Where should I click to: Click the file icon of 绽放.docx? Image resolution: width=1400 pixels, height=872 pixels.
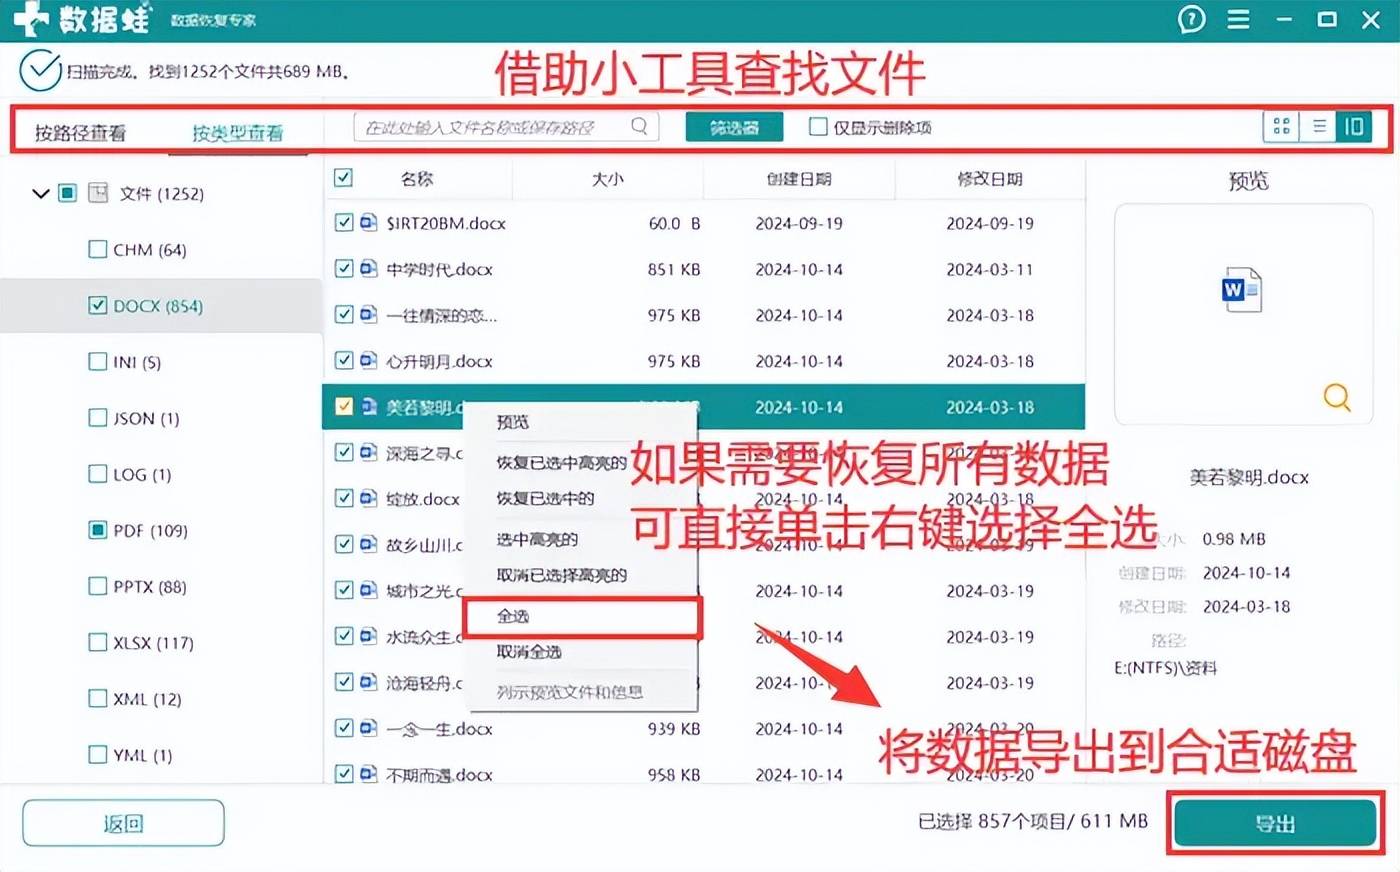coord(368,498)
